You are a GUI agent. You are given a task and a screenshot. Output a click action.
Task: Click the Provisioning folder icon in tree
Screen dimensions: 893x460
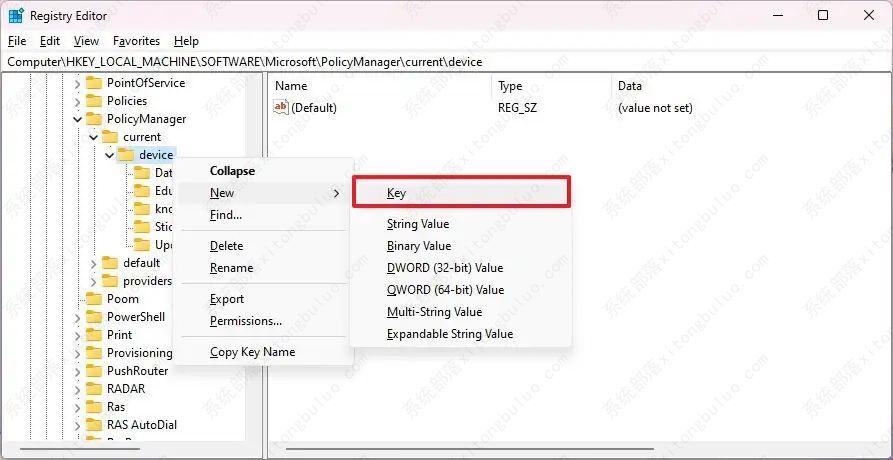point(94,353)
